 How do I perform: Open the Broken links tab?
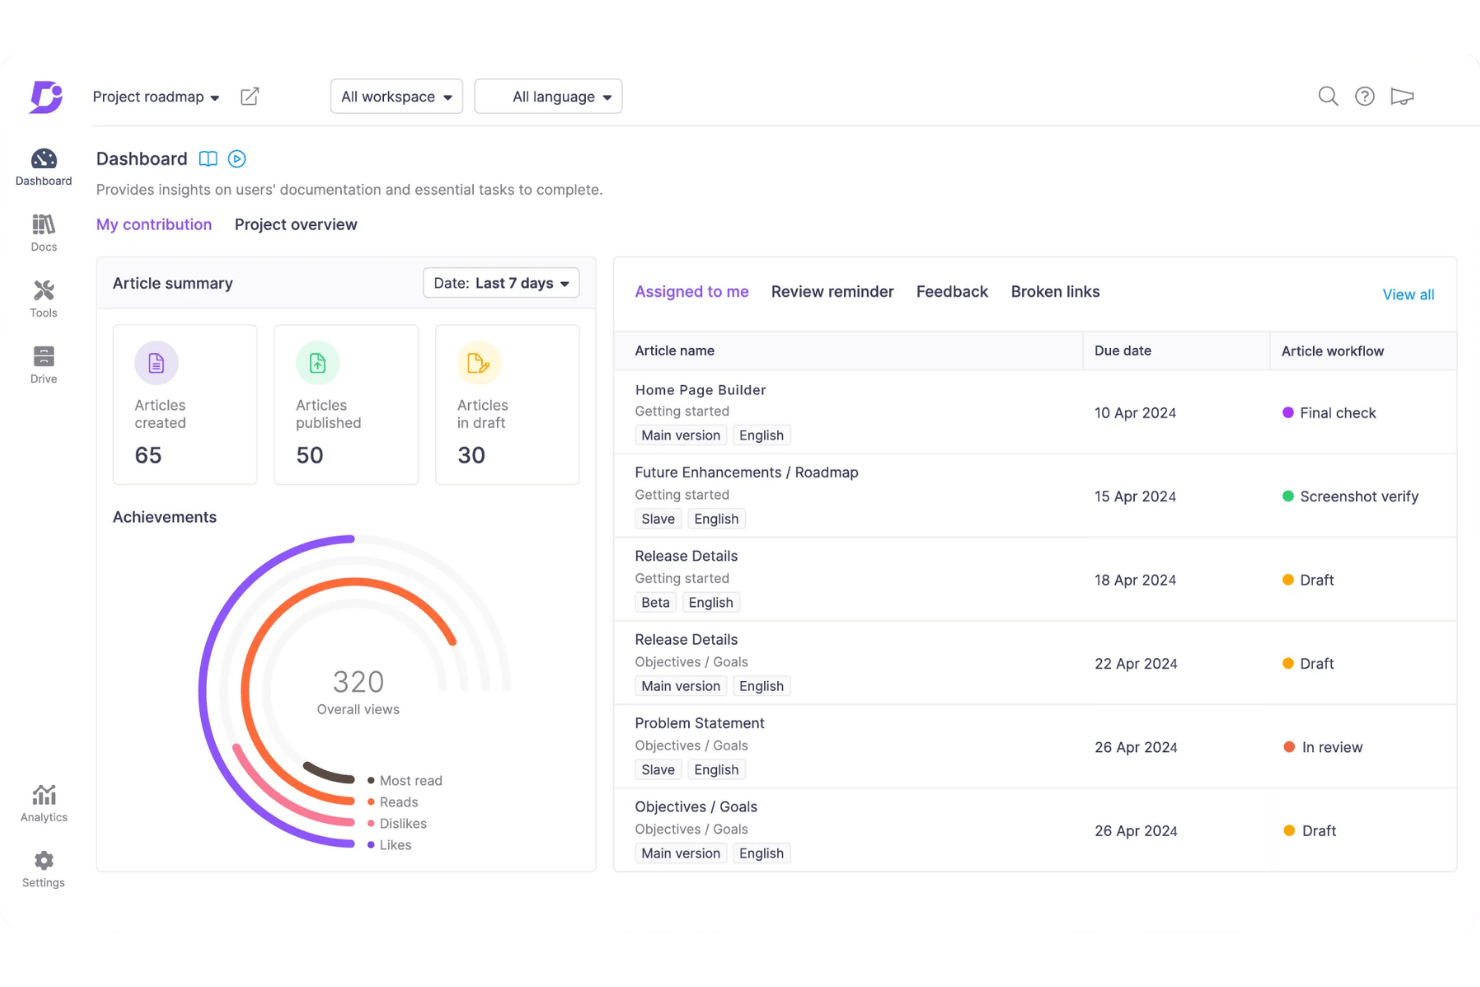click(1055, 292)
